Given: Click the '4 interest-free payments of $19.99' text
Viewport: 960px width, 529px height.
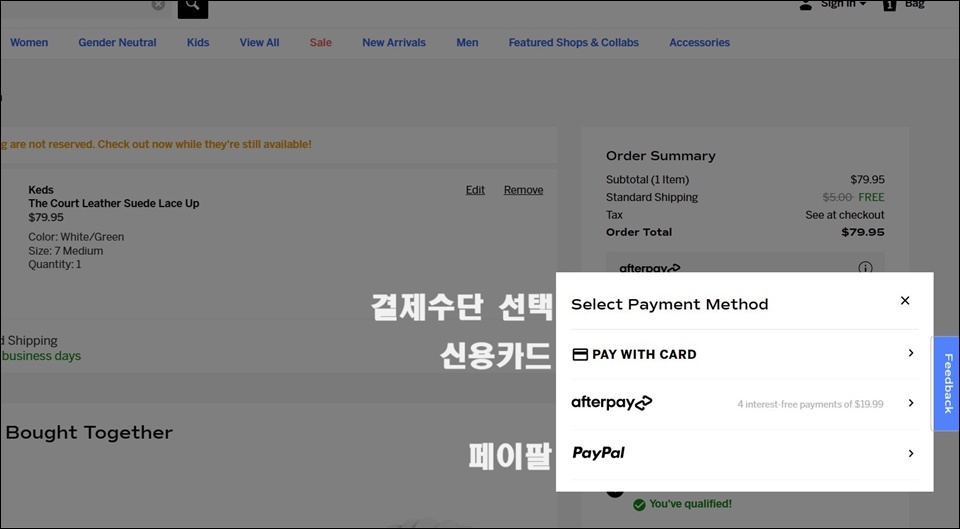Looking at the screenshot, I should coord(810,404).
